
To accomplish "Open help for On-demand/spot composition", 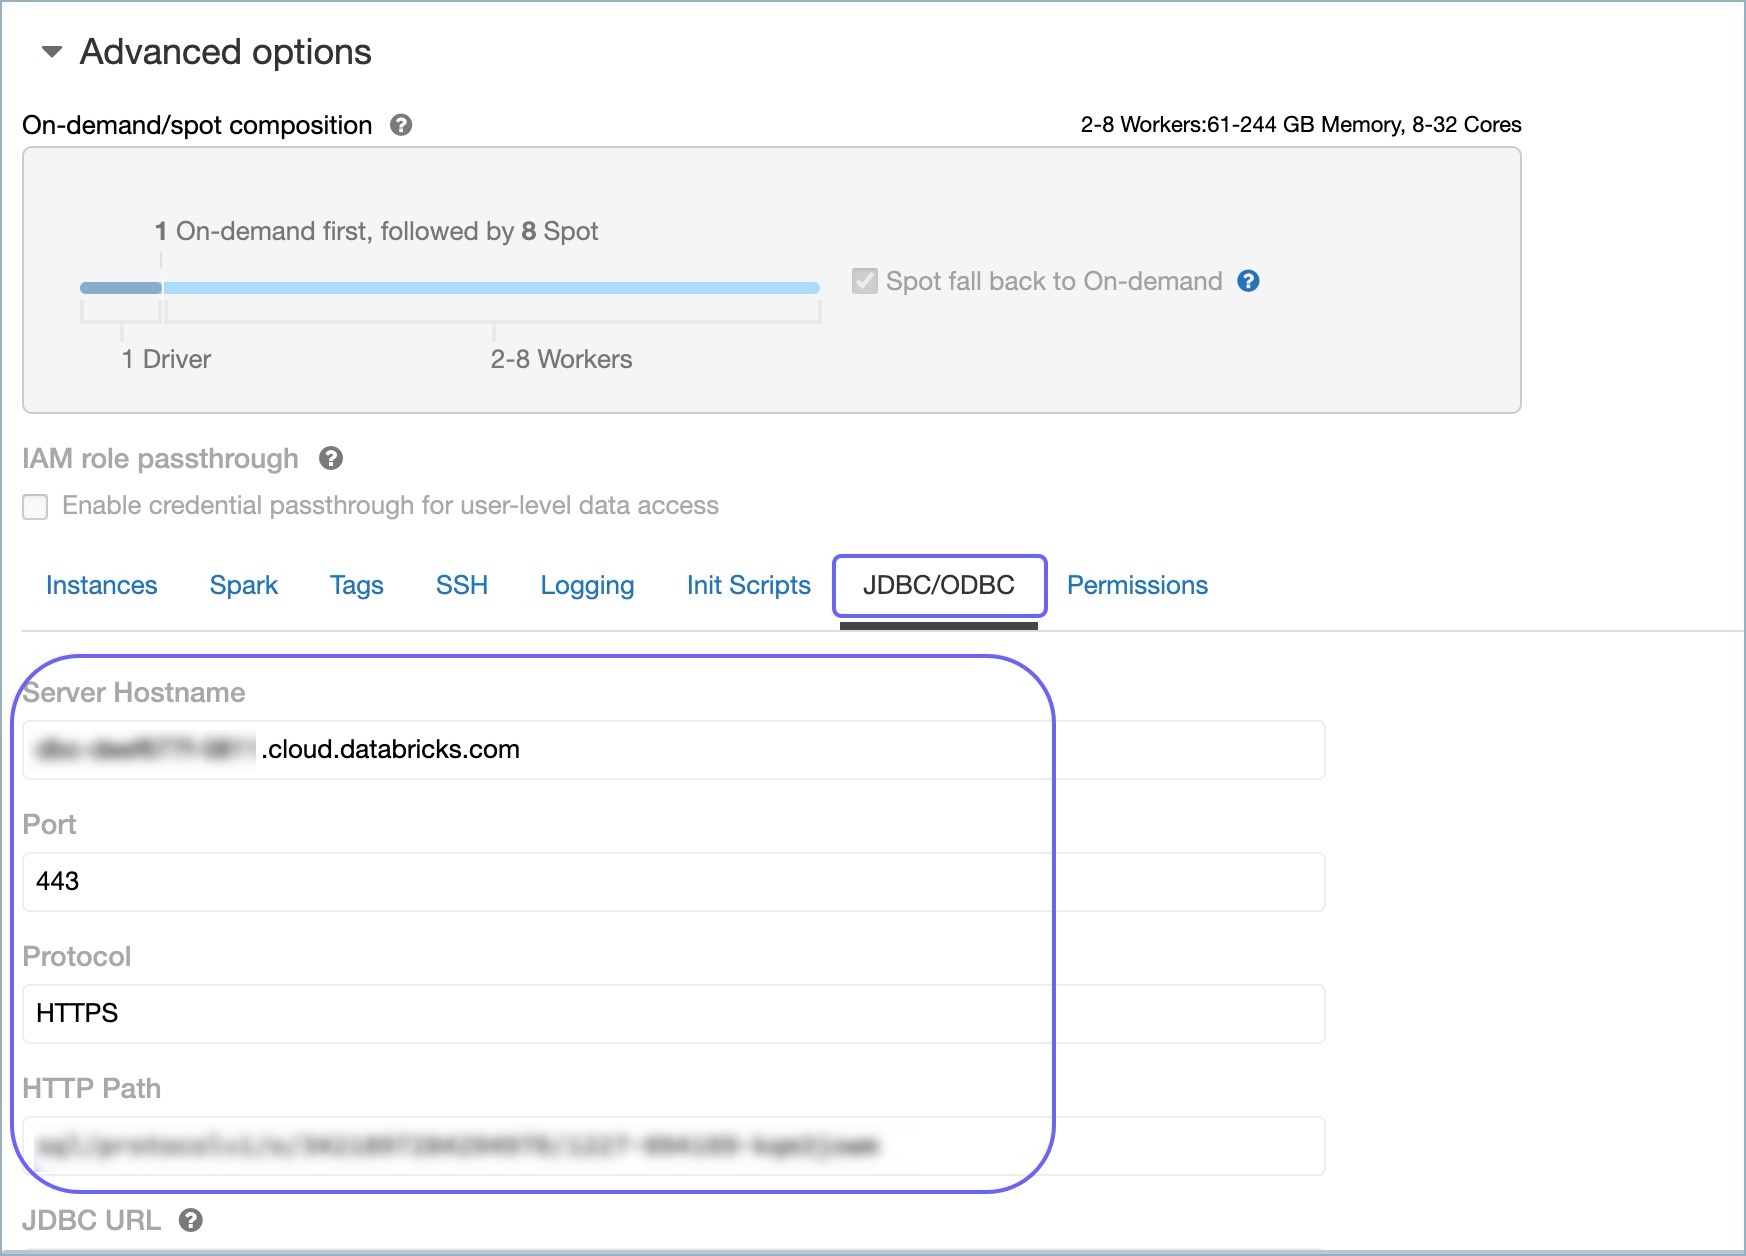I will tap(400, 124).
